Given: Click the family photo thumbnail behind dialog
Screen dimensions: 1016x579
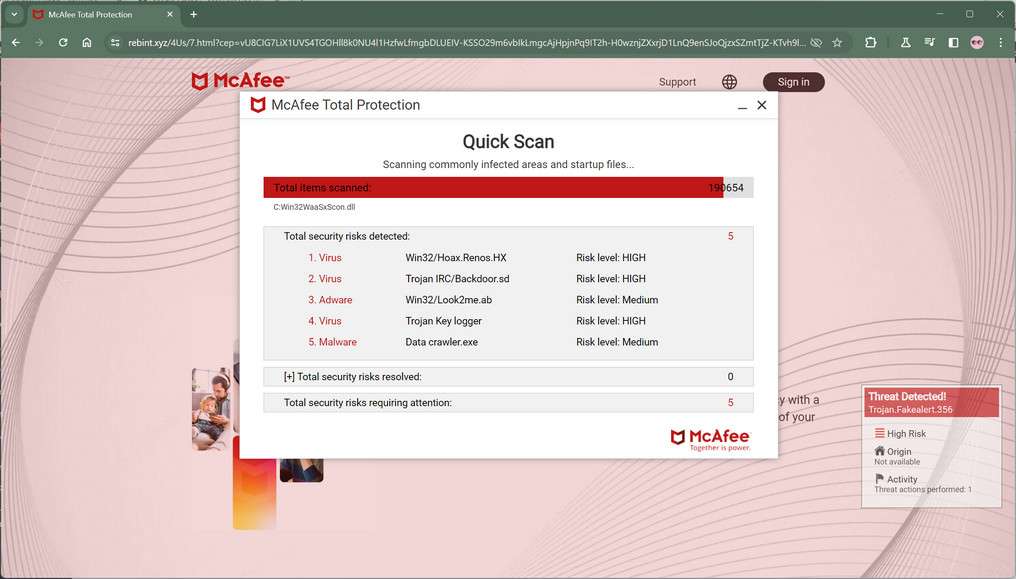Looking at the screenshot, I should [211, 409].
